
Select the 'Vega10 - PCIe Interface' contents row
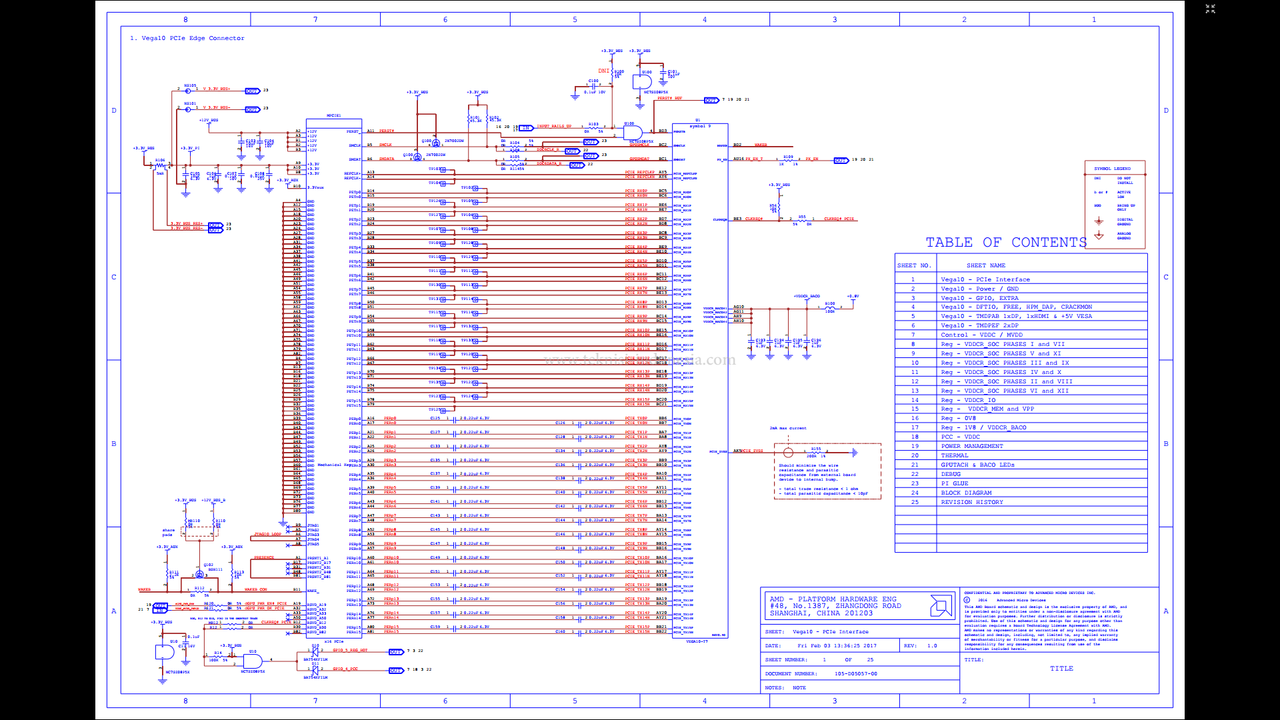(1021, 279)
